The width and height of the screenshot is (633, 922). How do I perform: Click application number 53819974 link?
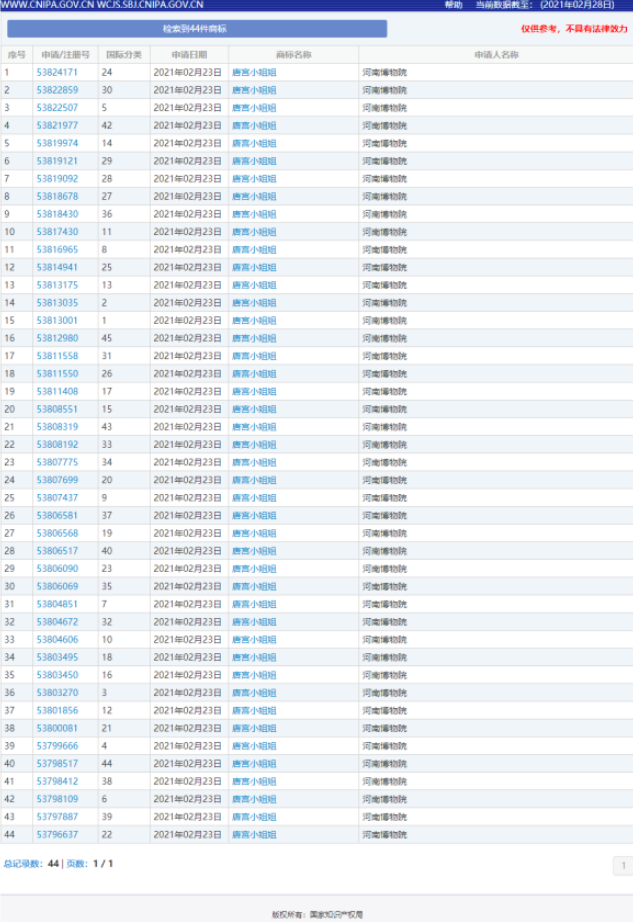(57, 143)
